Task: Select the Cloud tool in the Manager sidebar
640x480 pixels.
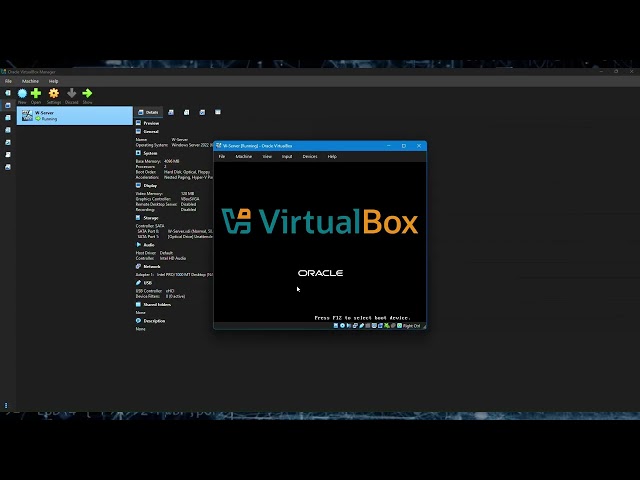Action: pos(8,155)
